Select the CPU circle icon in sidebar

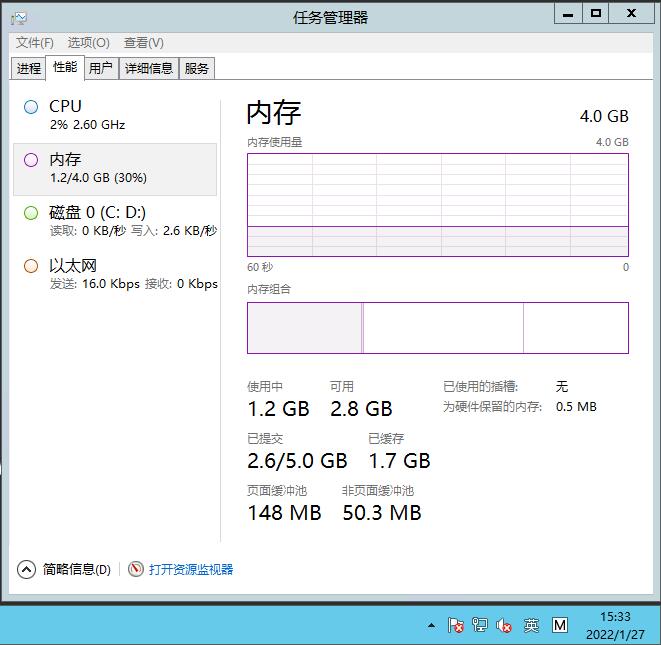click(30, 107)
